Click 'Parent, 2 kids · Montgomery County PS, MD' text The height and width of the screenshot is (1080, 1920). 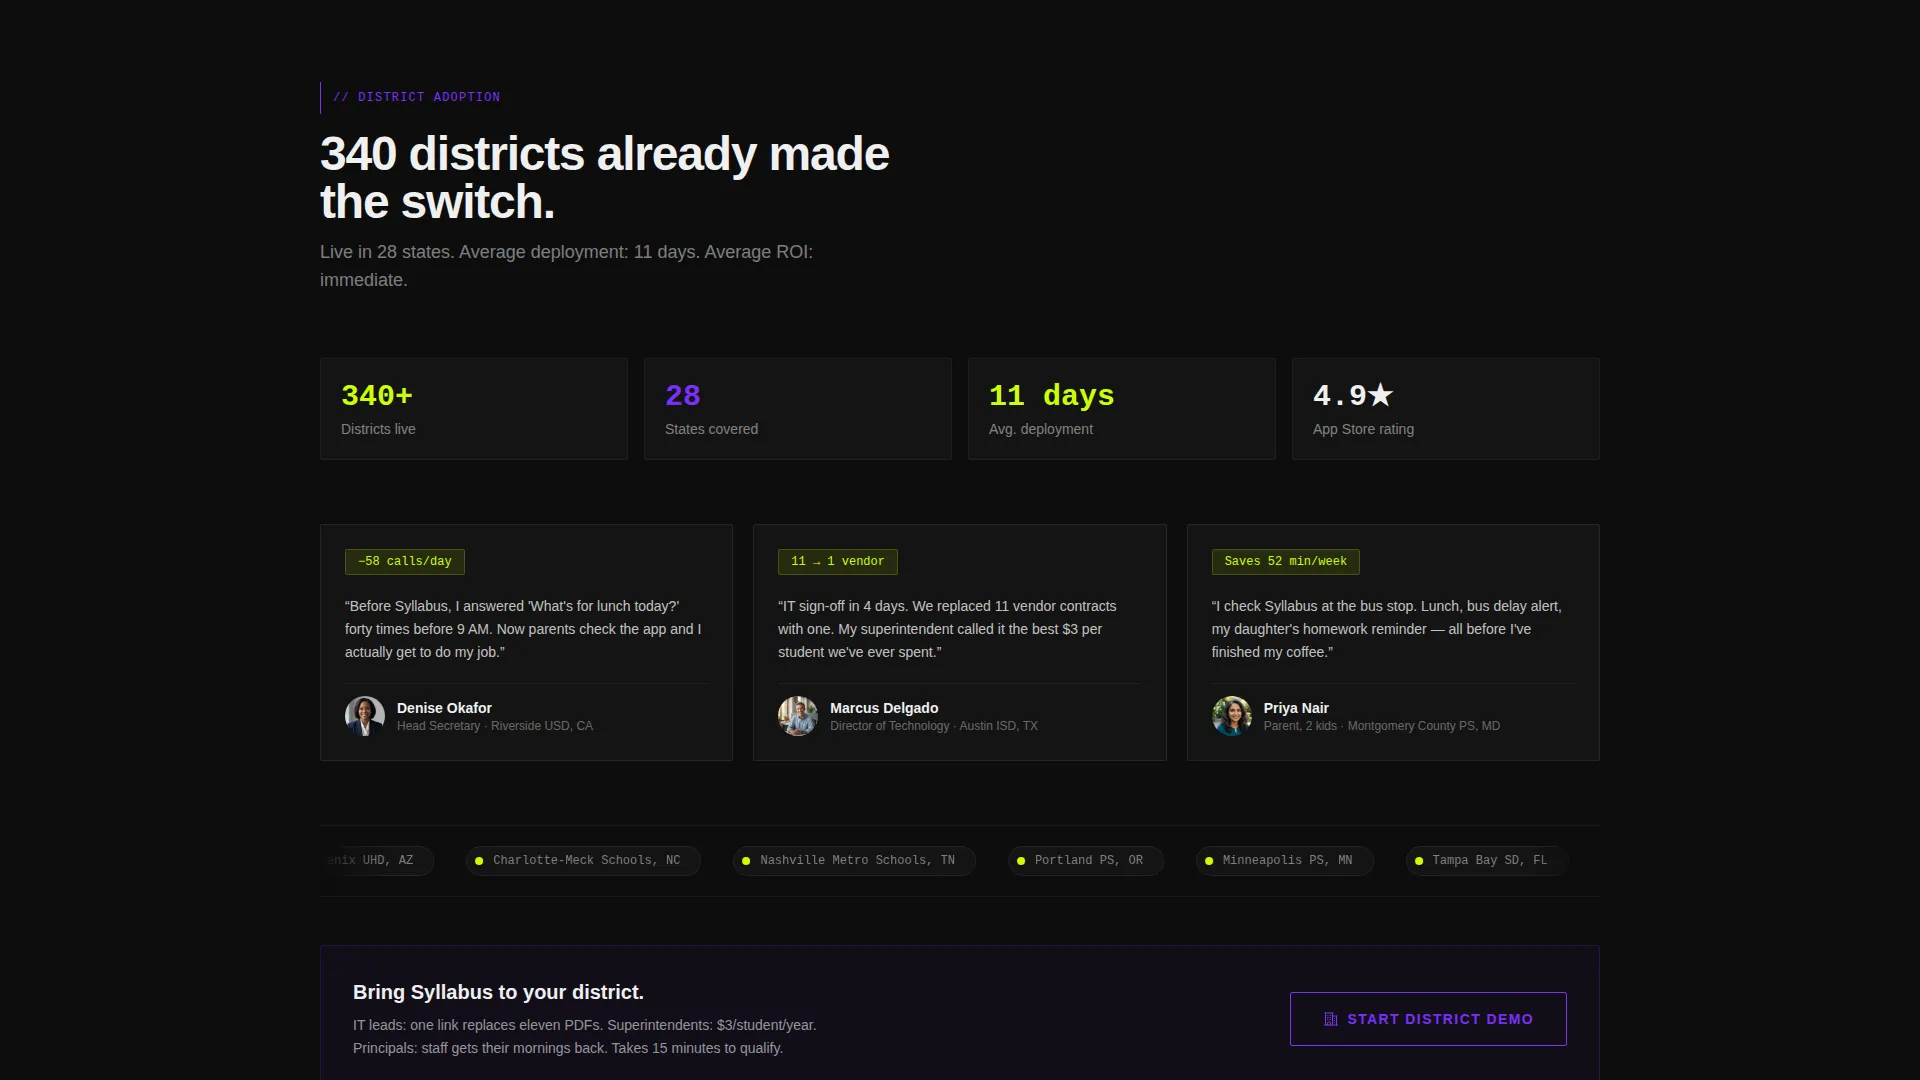[1382, 726]
